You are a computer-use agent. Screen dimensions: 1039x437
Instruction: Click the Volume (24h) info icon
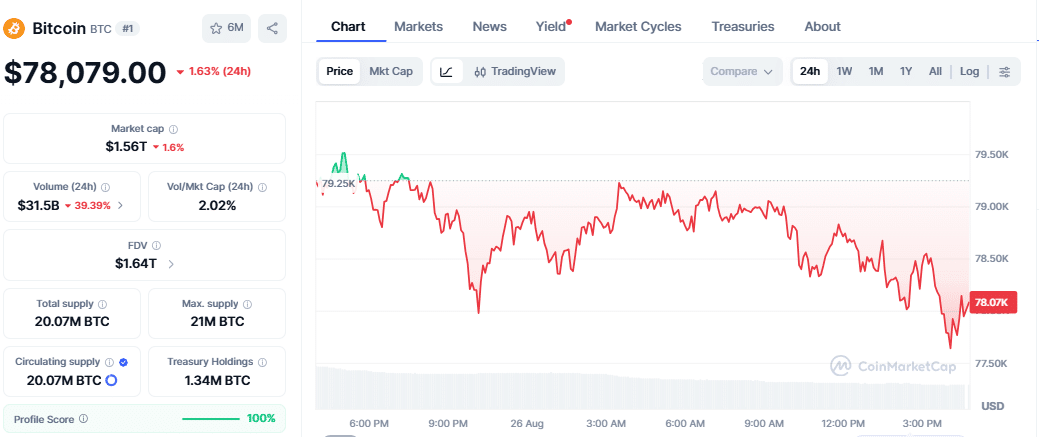pyautogui.click(x=105, y=188)
